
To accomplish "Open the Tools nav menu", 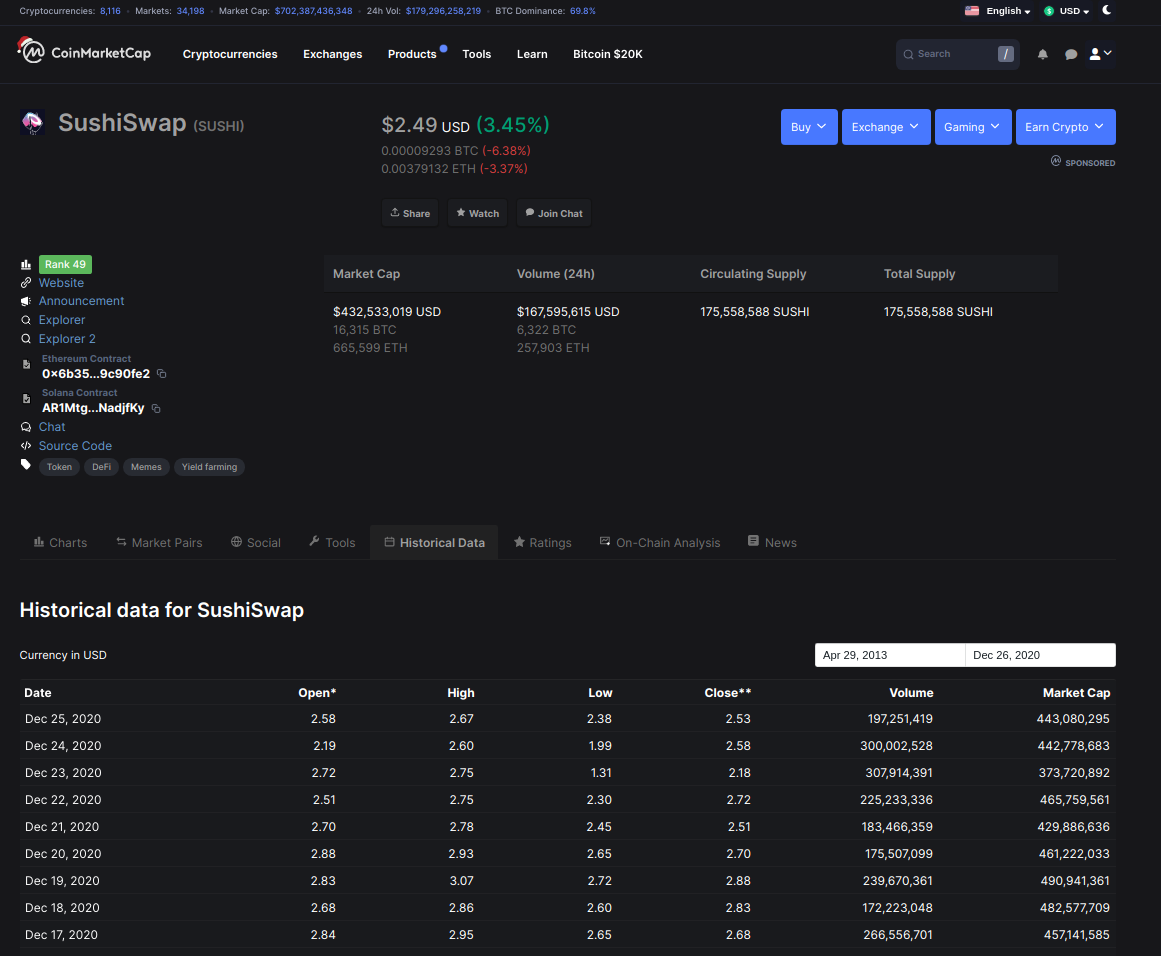I will [x=477, y=54].
